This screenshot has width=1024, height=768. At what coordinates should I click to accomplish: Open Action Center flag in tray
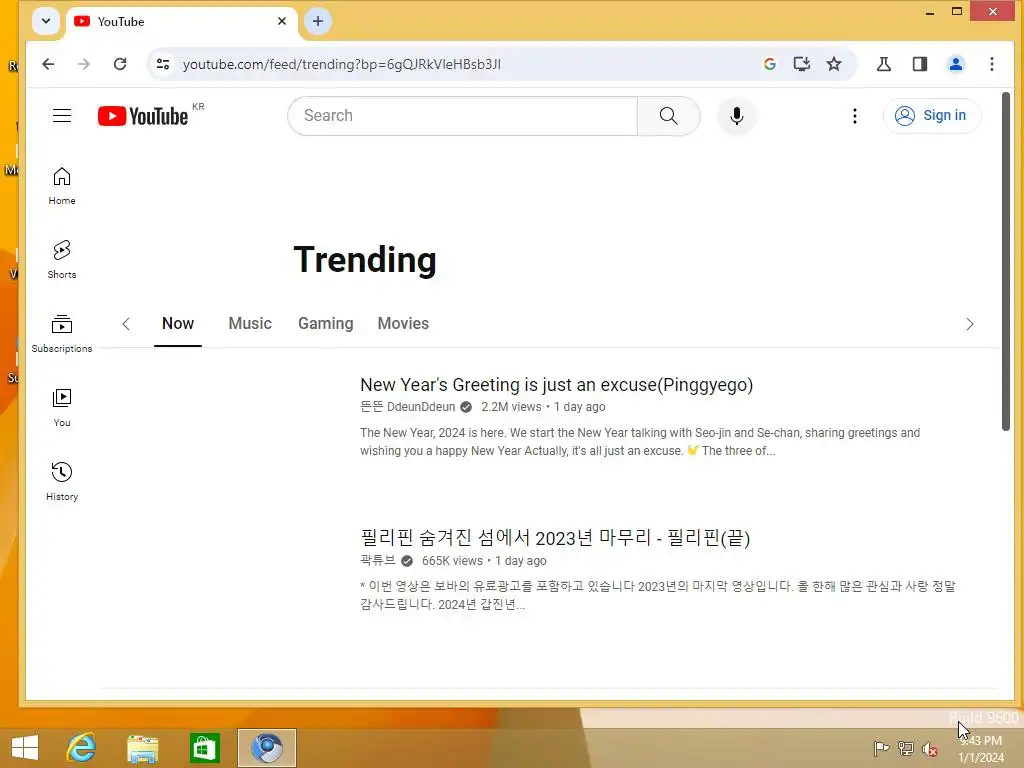pos(881,748)
